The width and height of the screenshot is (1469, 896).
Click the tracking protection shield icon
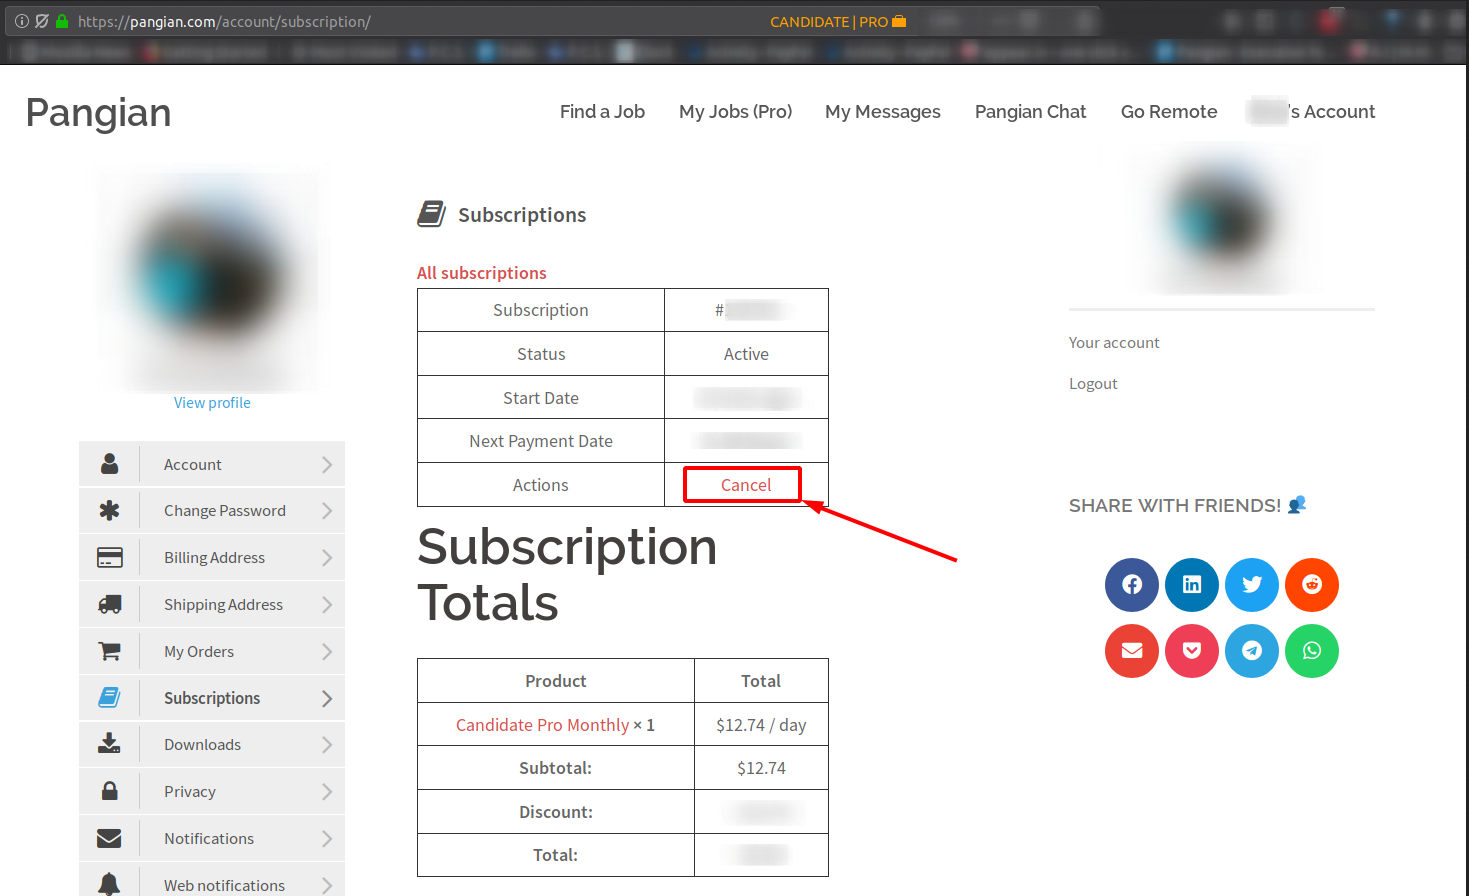point(42,21)
